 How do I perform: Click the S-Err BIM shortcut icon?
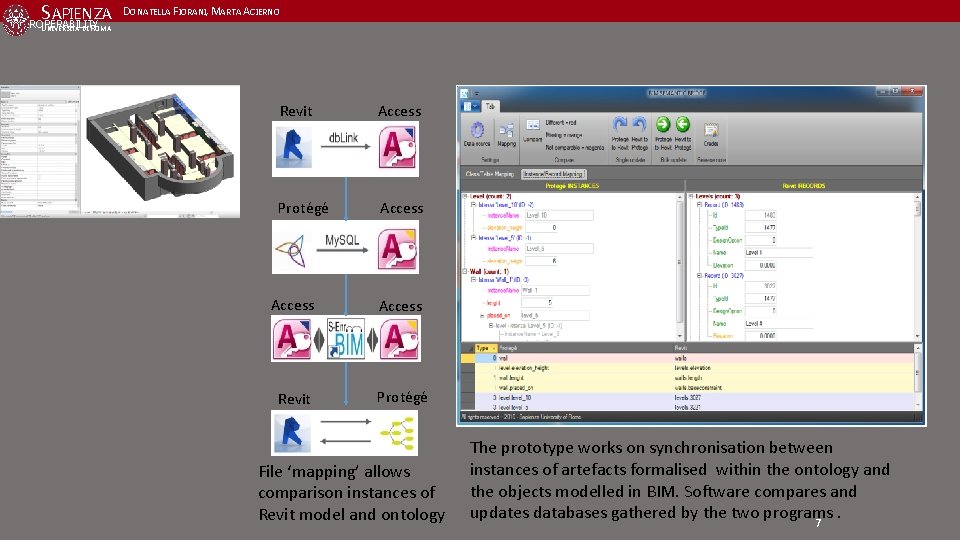345,338
